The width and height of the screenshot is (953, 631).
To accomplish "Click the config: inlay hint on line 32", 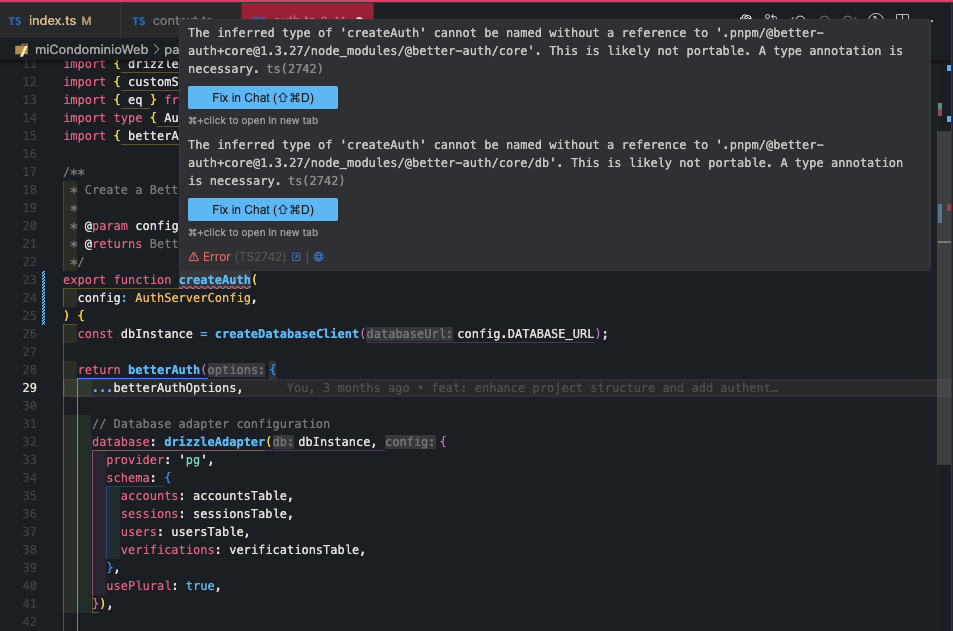I will [410, 442].
